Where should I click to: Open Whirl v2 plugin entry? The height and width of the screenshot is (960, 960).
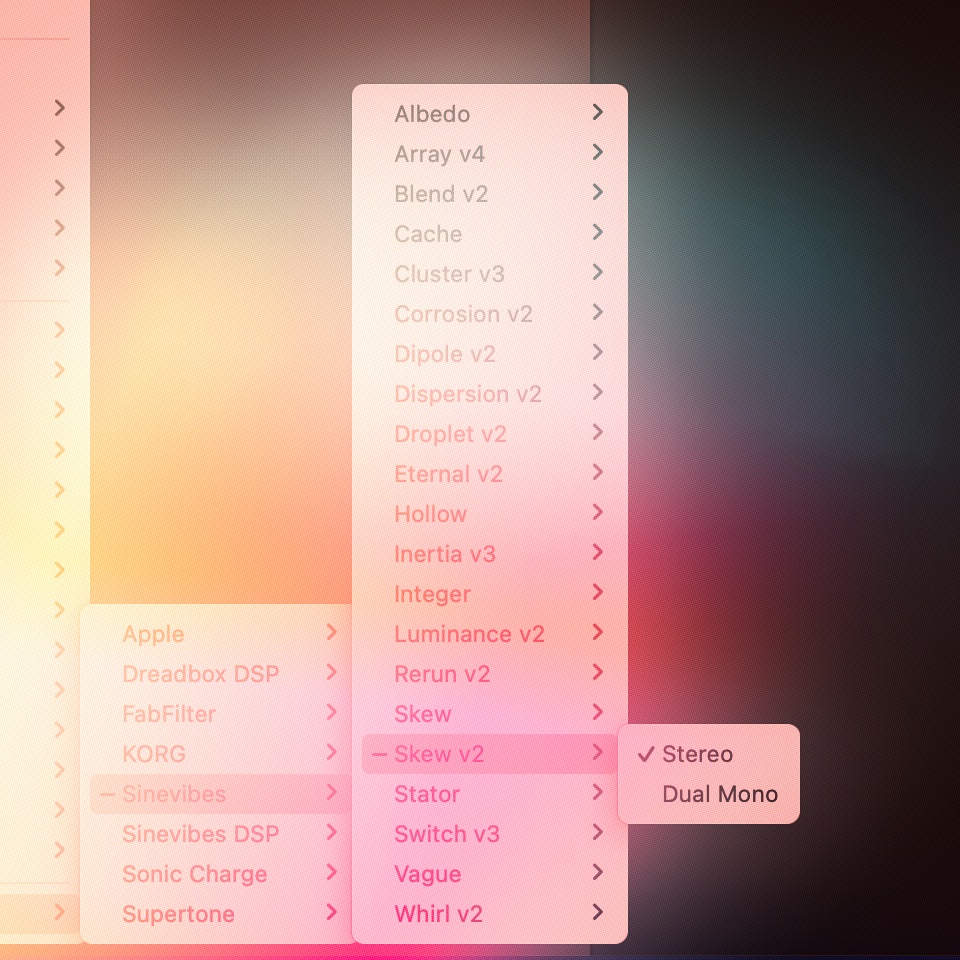[x=489, y=914]
